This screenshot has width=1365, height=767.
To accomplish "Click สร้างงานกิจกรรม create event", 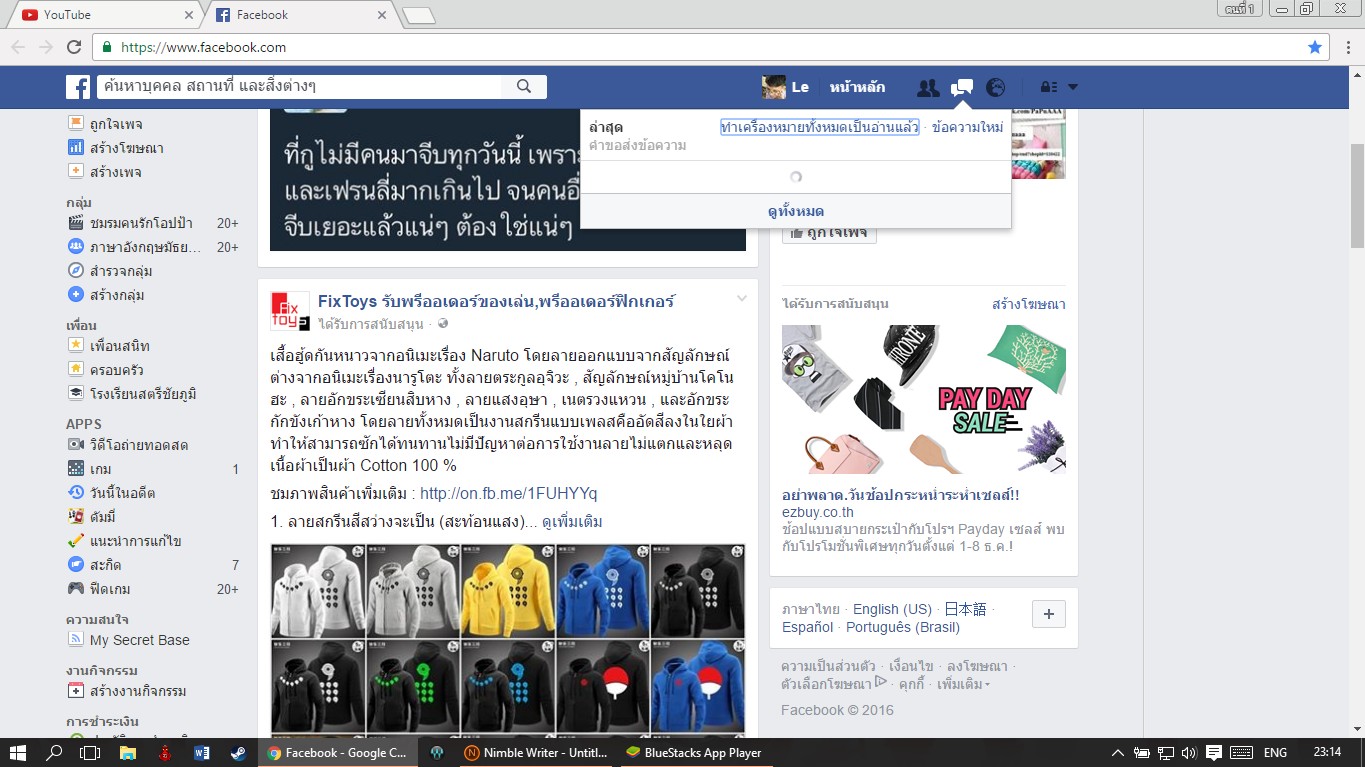I will pos(138,691).
